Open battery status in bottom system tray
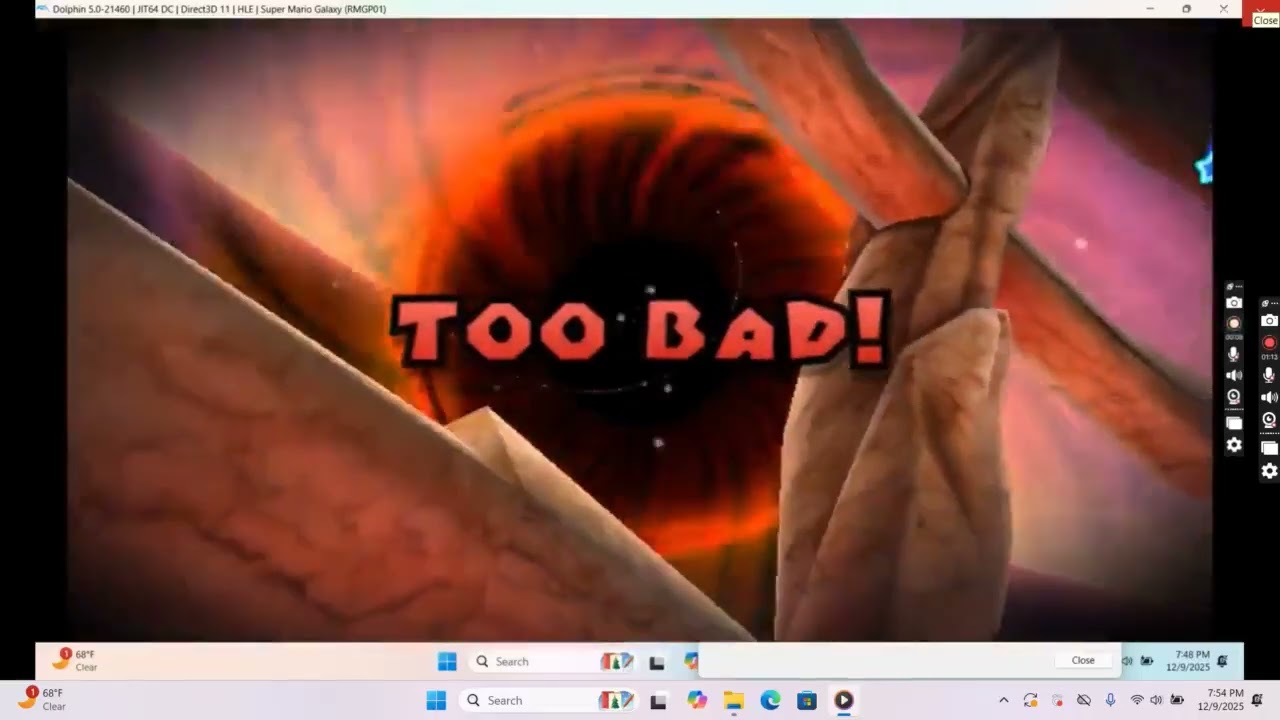 (x=1178, y=700)
